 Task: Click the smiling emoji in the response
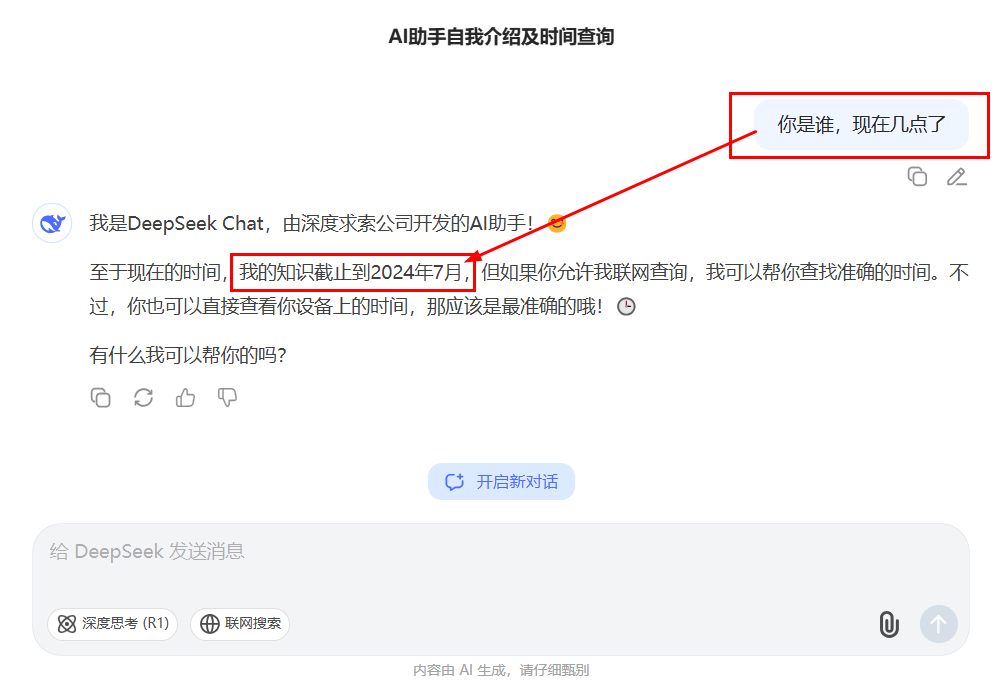tap(556, 223)
